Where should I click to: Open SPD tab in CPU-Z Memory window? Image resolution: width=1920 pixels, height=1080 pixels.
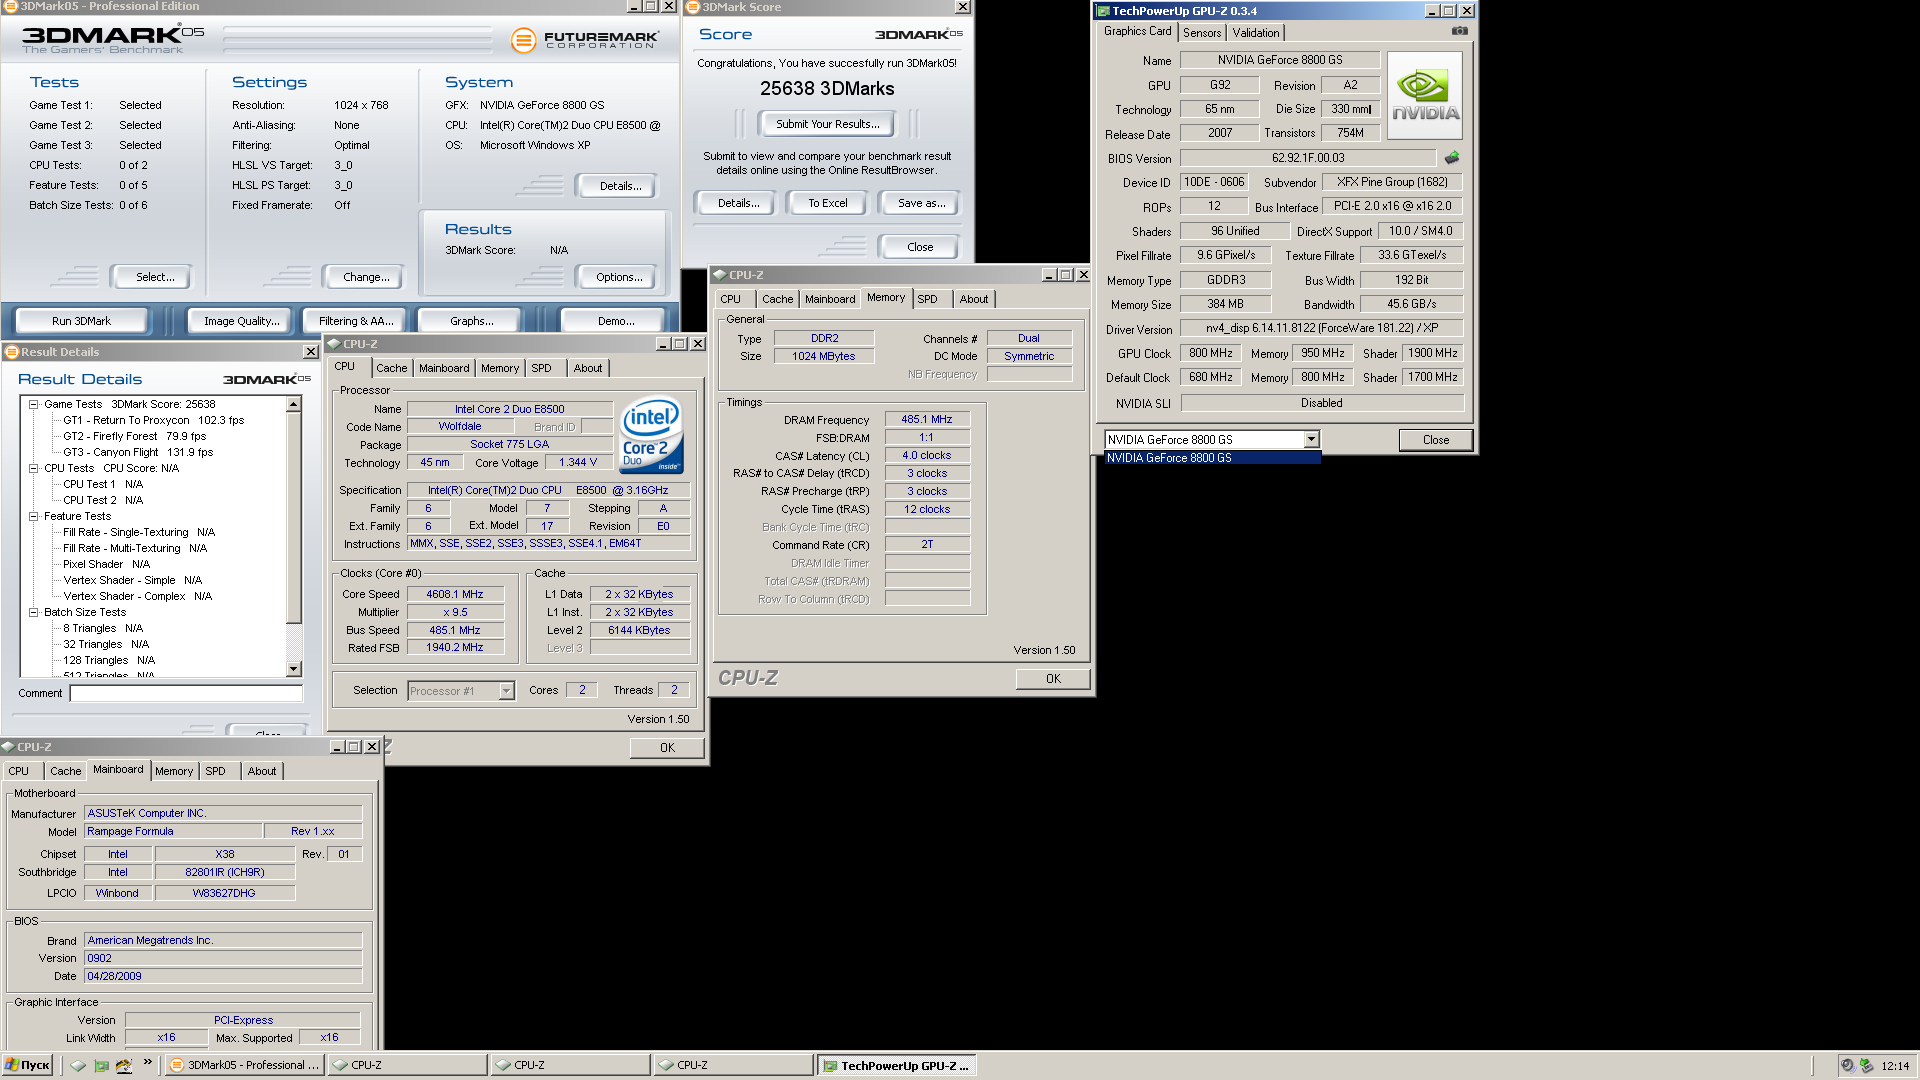pyautogui.click(x=927, y=299)
